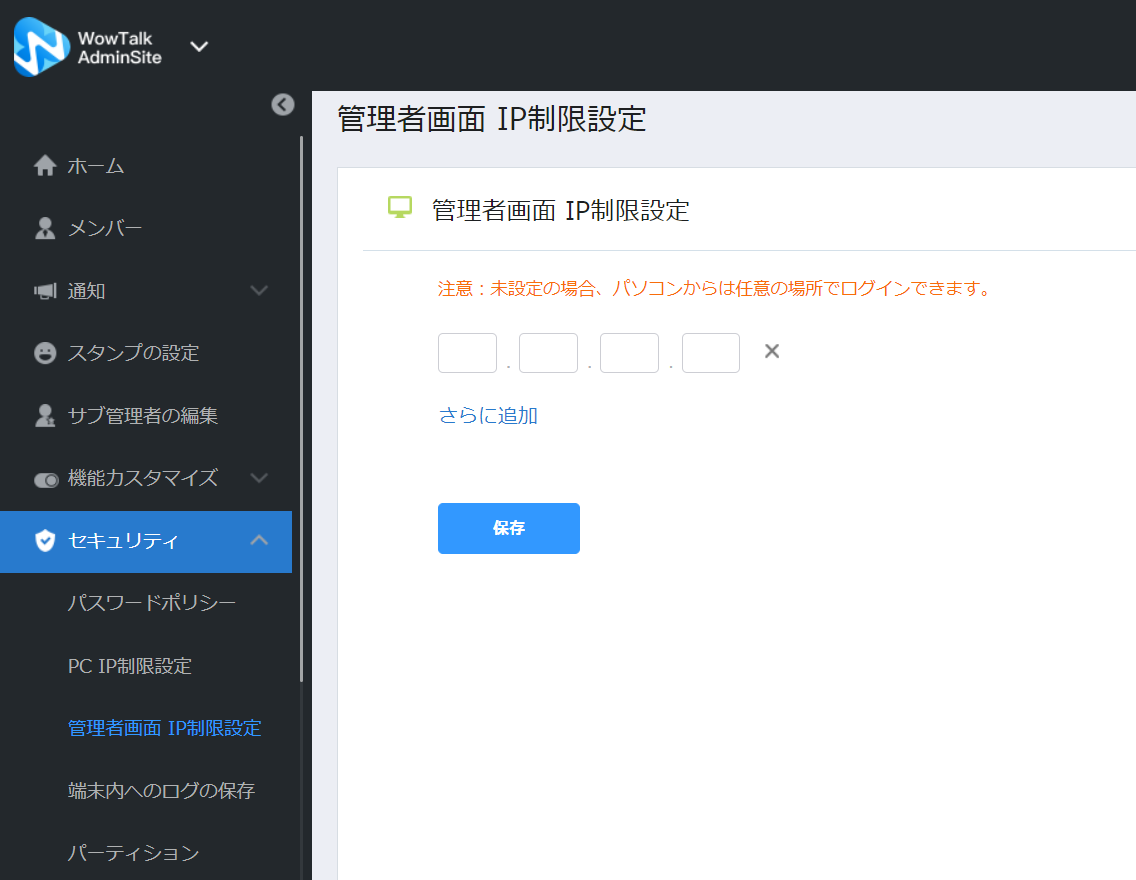Expand the 通知 menu chevron
This screenshot has width=1136, height=880.
click(259, 290)
